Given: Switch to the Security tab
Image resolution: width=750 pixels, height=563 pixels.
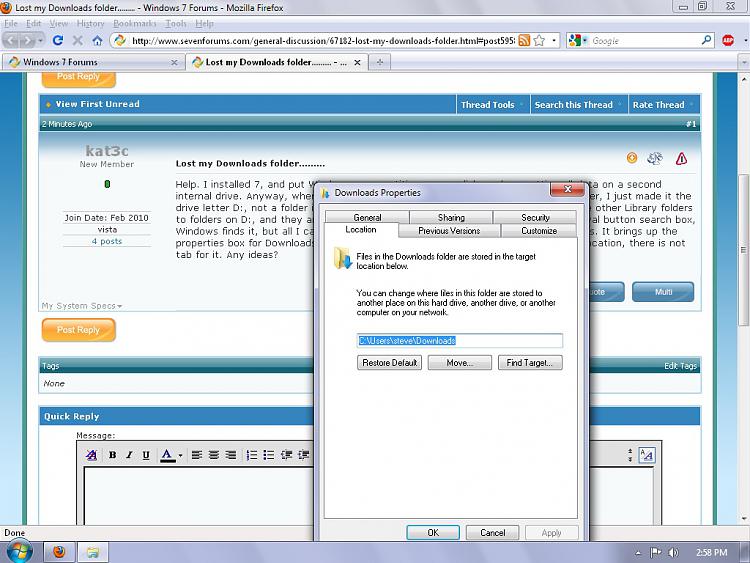Looking at the screenshot, I should tap(535, 217).
